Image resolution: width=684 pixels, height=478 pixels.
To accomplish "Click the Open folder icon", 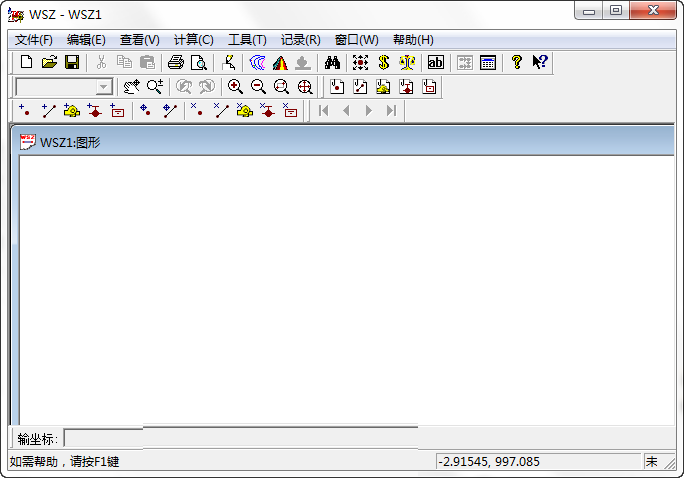I will click(49, 62).
